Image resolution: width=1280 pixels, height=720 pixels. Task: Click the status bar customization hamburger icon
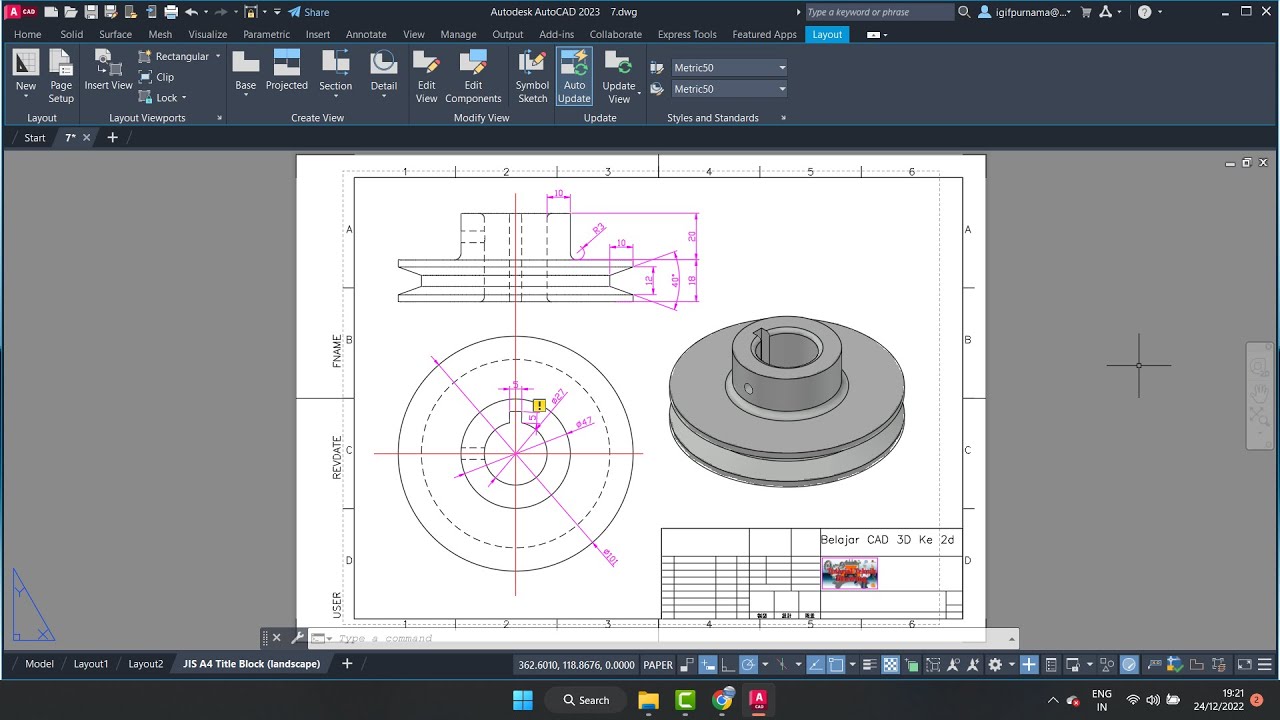(x=1264, y=665)
